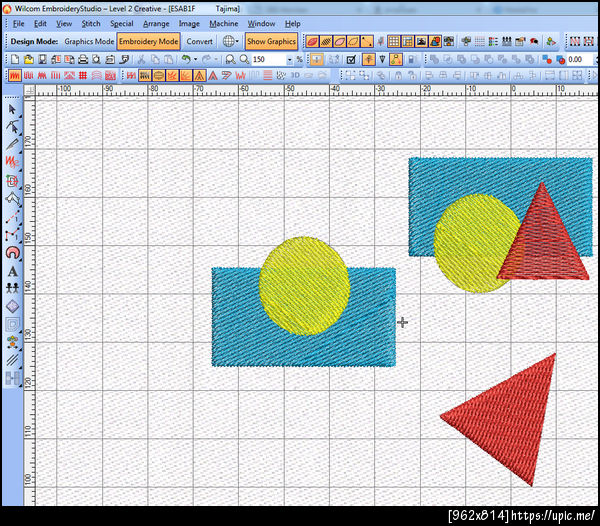Select the pink ring shape tool
This screenshot has height=526, width=600.
[x=12, y=253]
